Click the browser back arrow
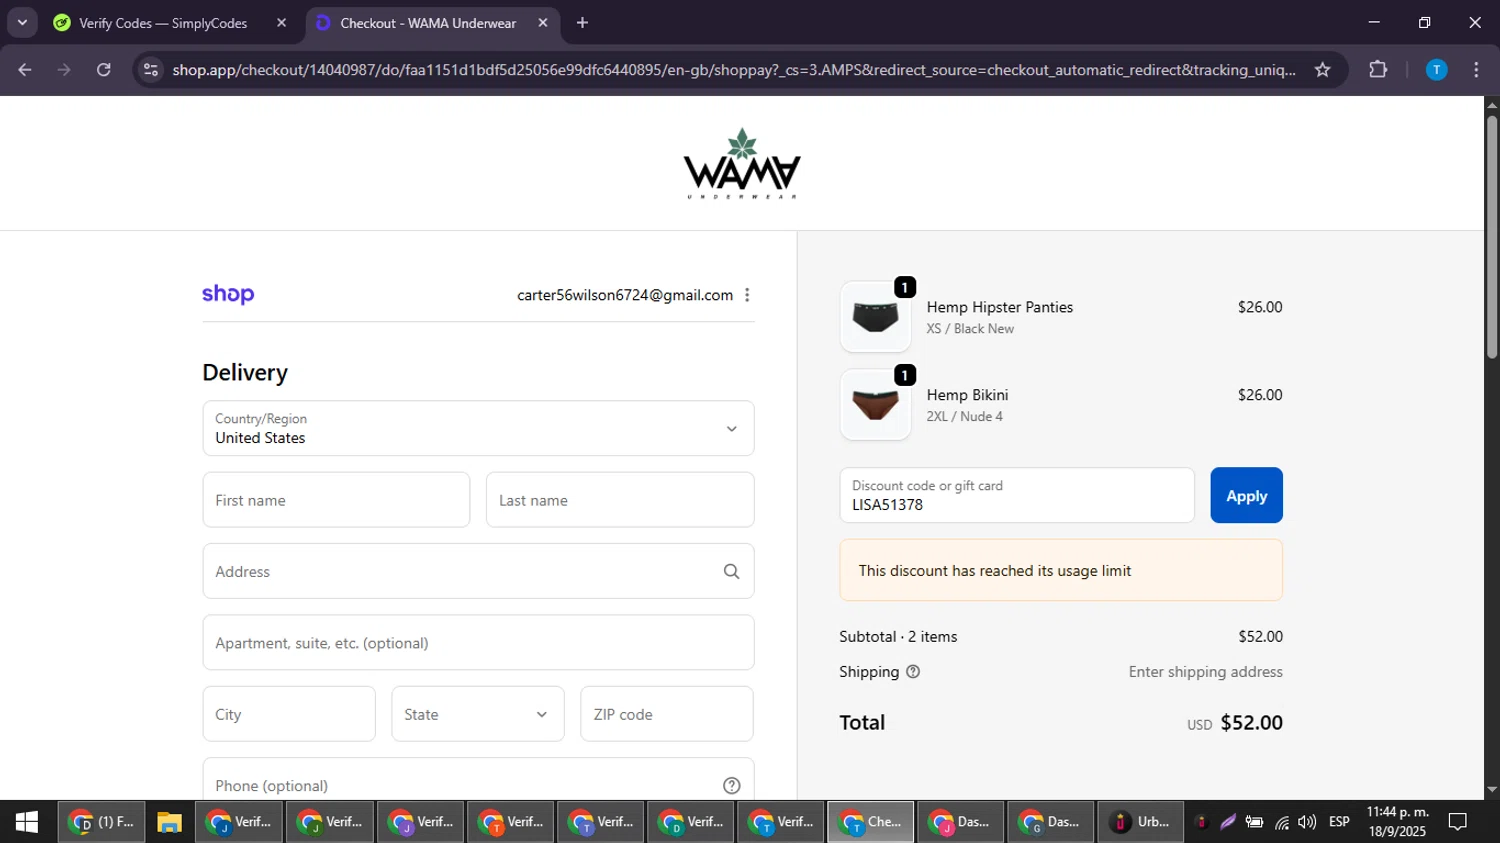Image resolution: width=1500 pixels, height=843 pixels. [25, 70]
